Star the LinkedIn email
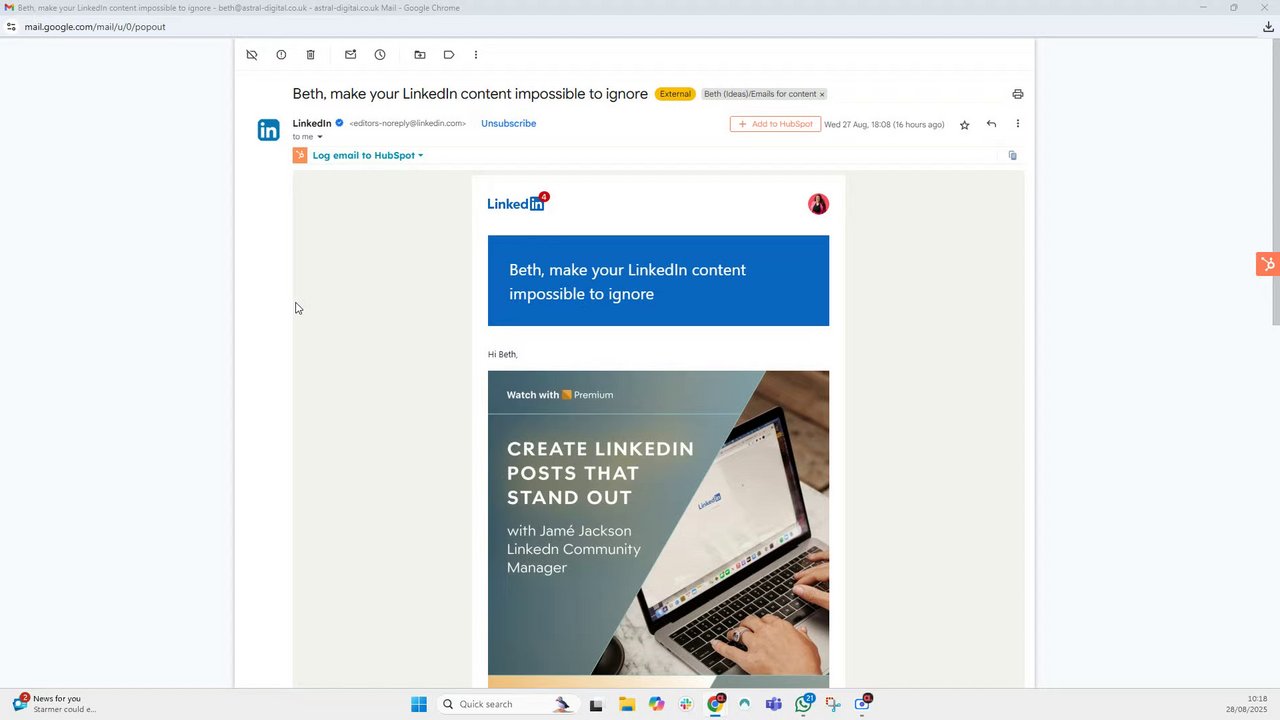 tap(964, 125)
